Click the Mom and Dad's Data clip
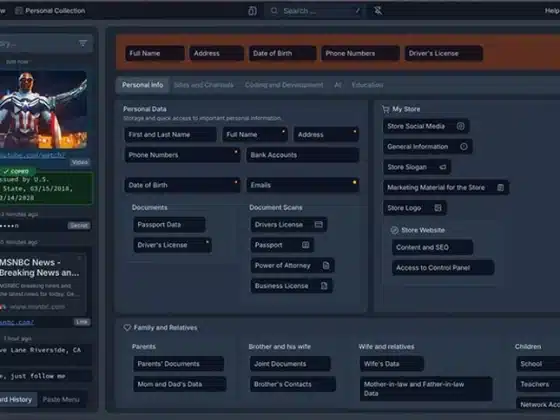 tap(180, 384)
